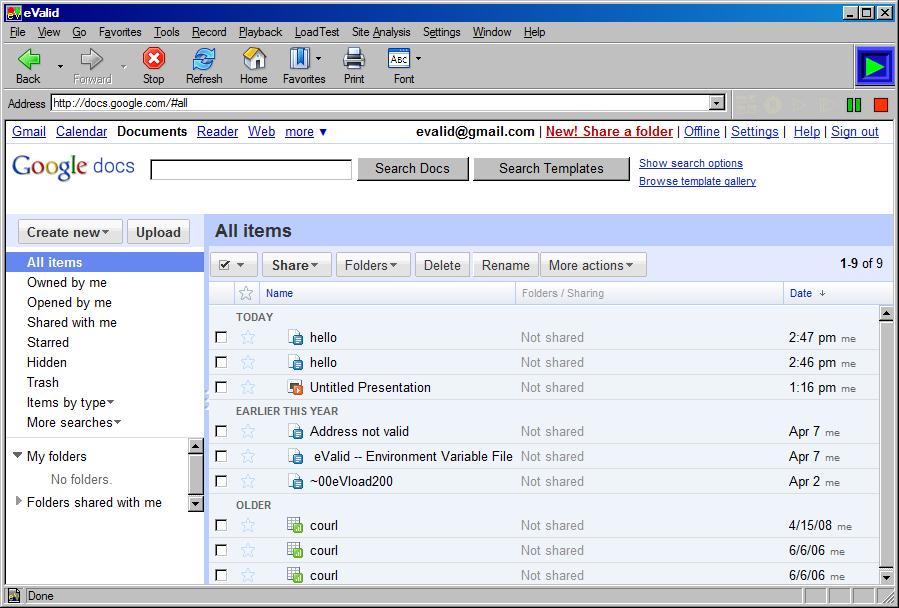Open the Create new dropdown
This screenshot has width=899, height=608.
click(x=70, y=232)
